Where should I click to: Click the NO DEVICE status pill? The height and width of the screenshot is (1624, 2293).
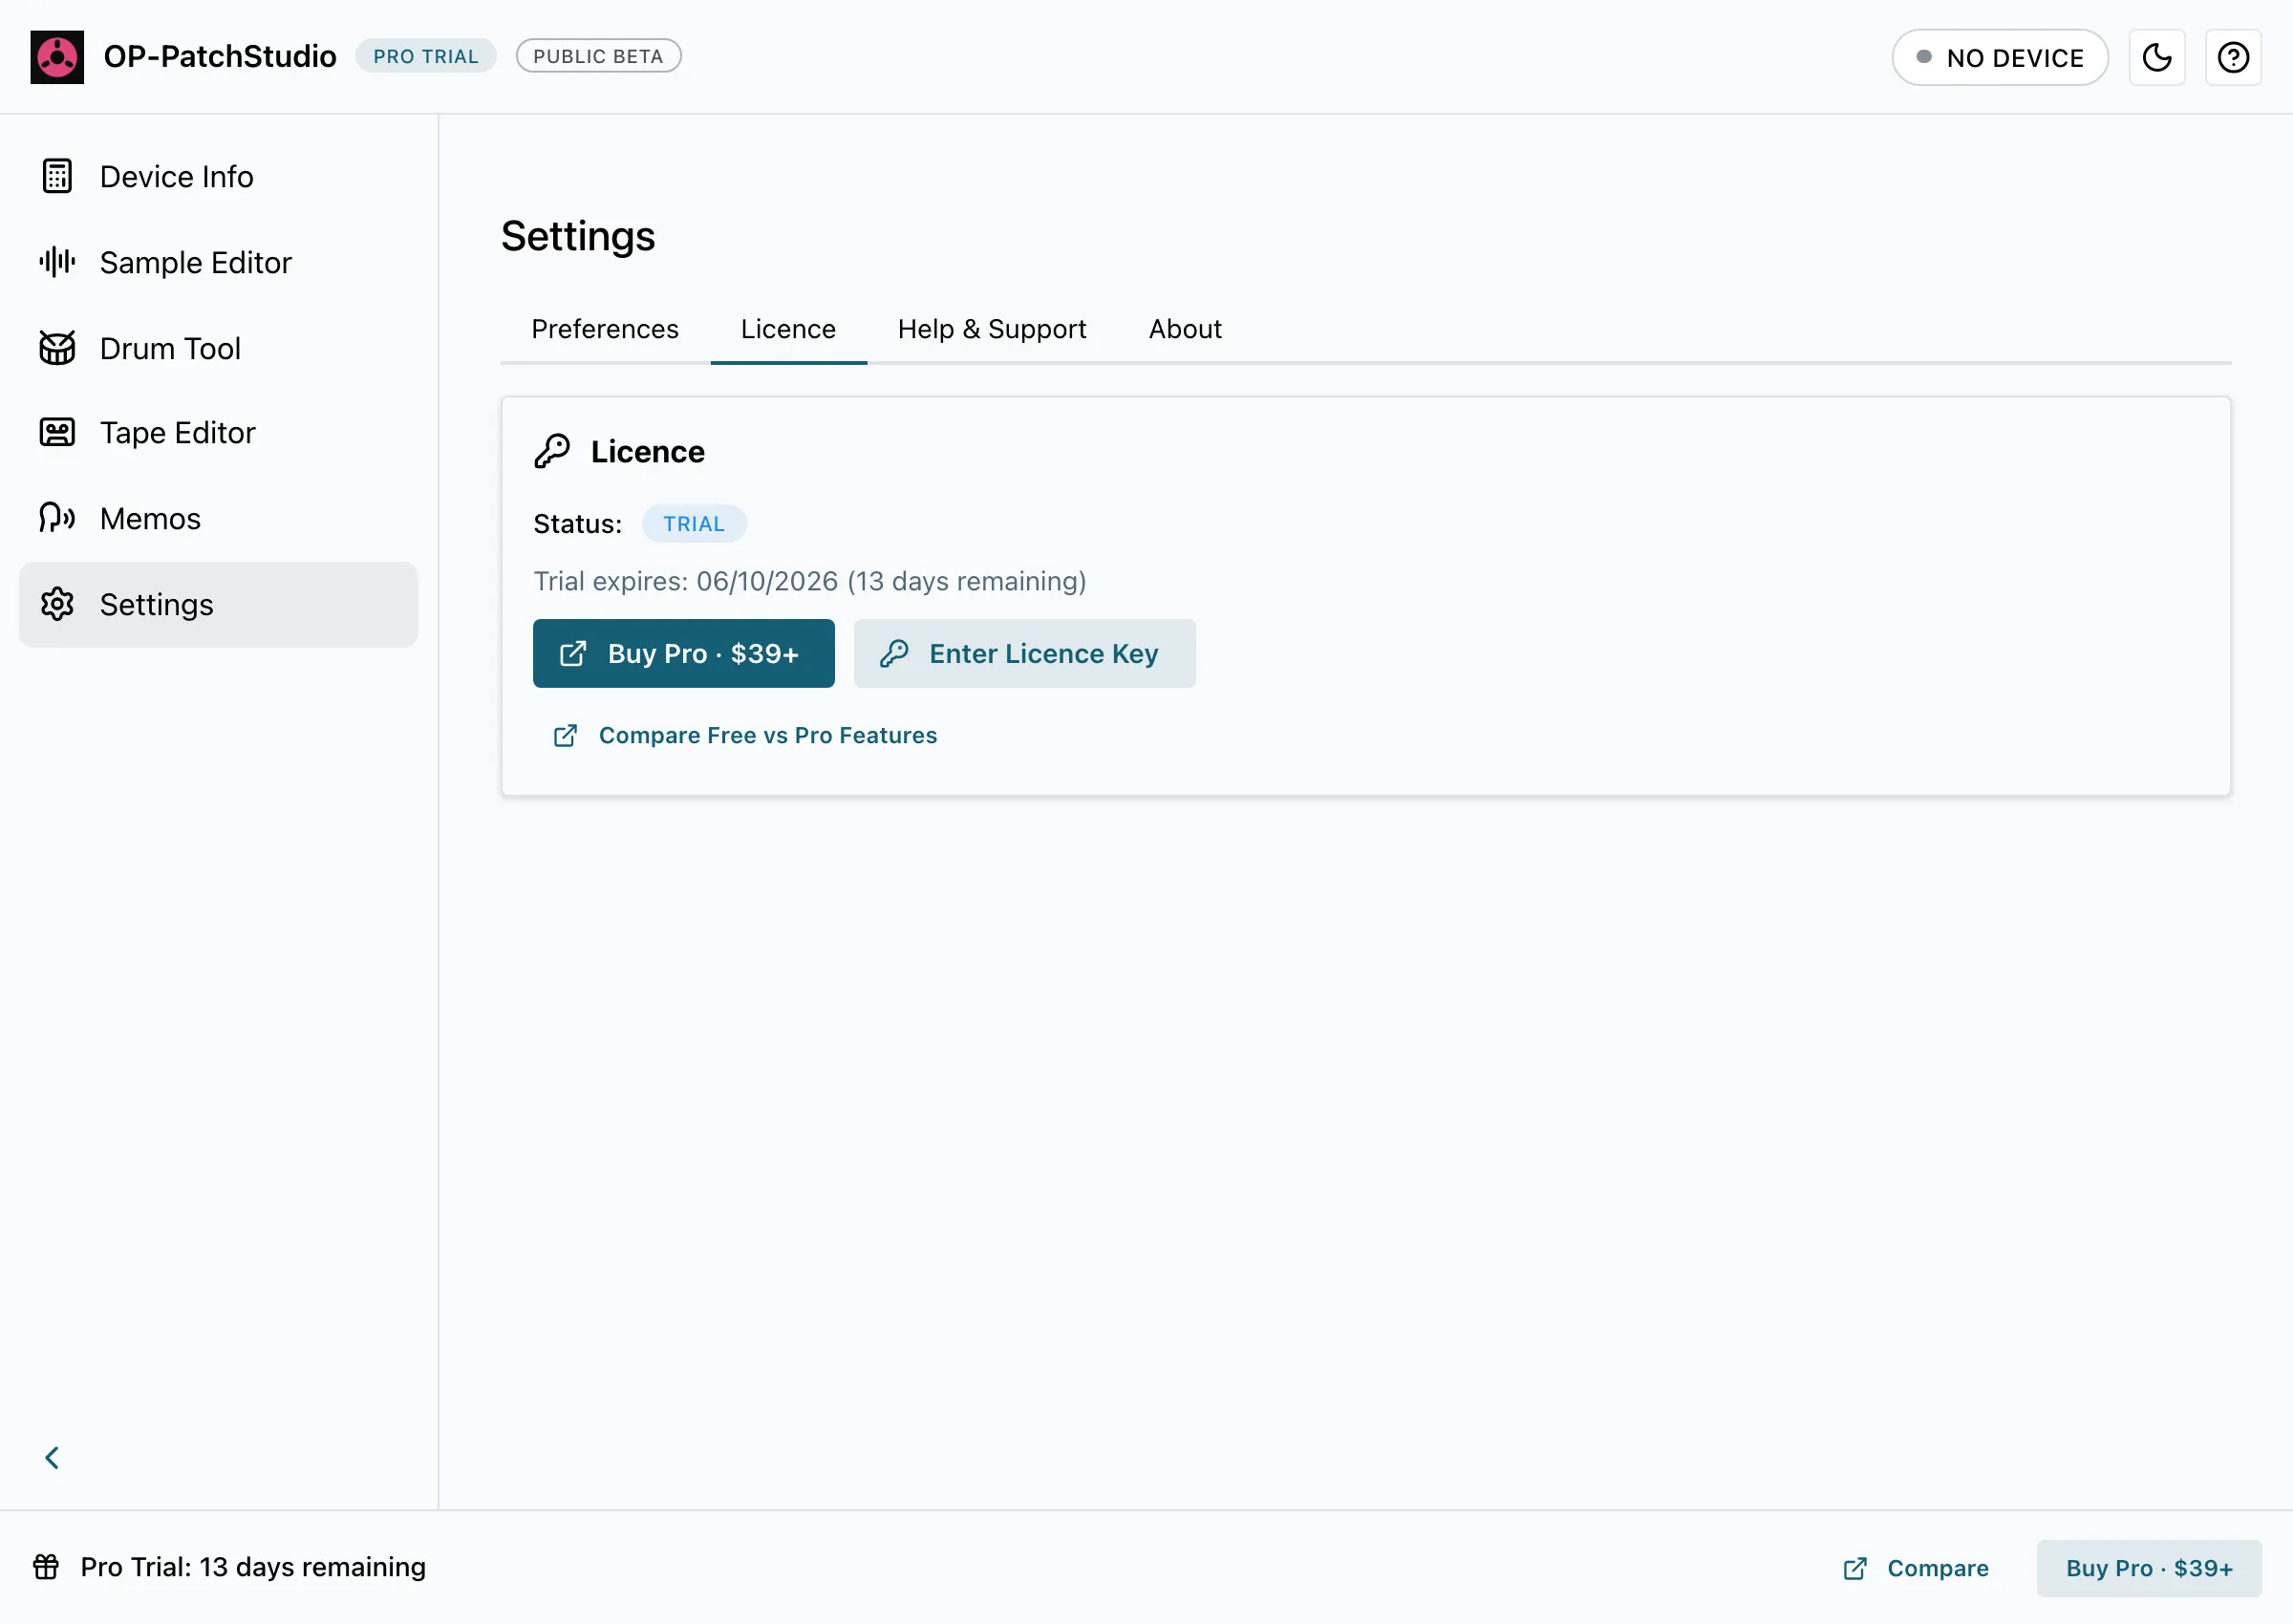(2000, 58)
